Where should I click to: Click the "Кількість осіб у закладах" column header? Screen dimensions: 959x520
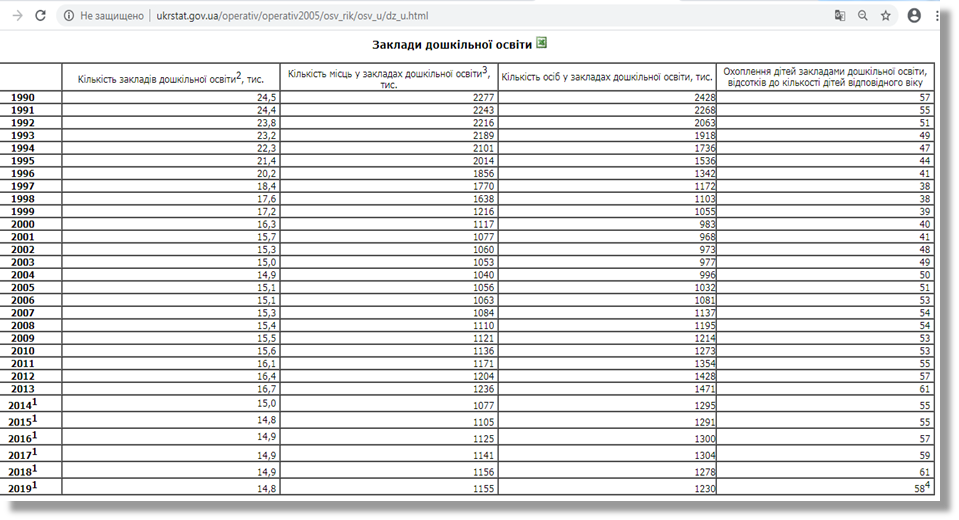click(606, 77)
